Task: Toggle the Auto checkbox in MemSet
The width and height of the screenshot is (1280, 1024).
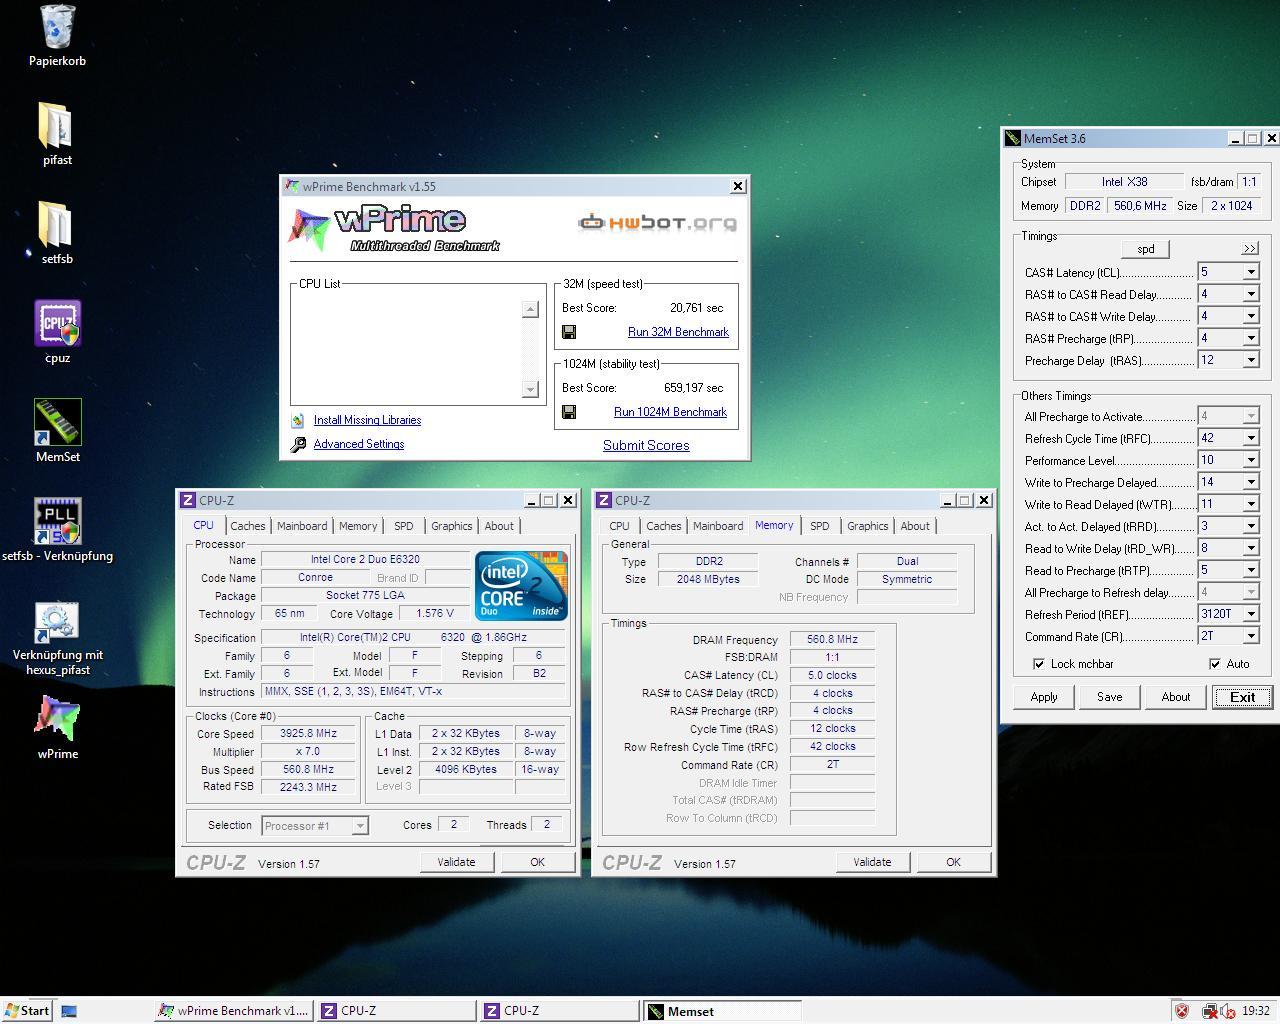Action: (1215, 664)
